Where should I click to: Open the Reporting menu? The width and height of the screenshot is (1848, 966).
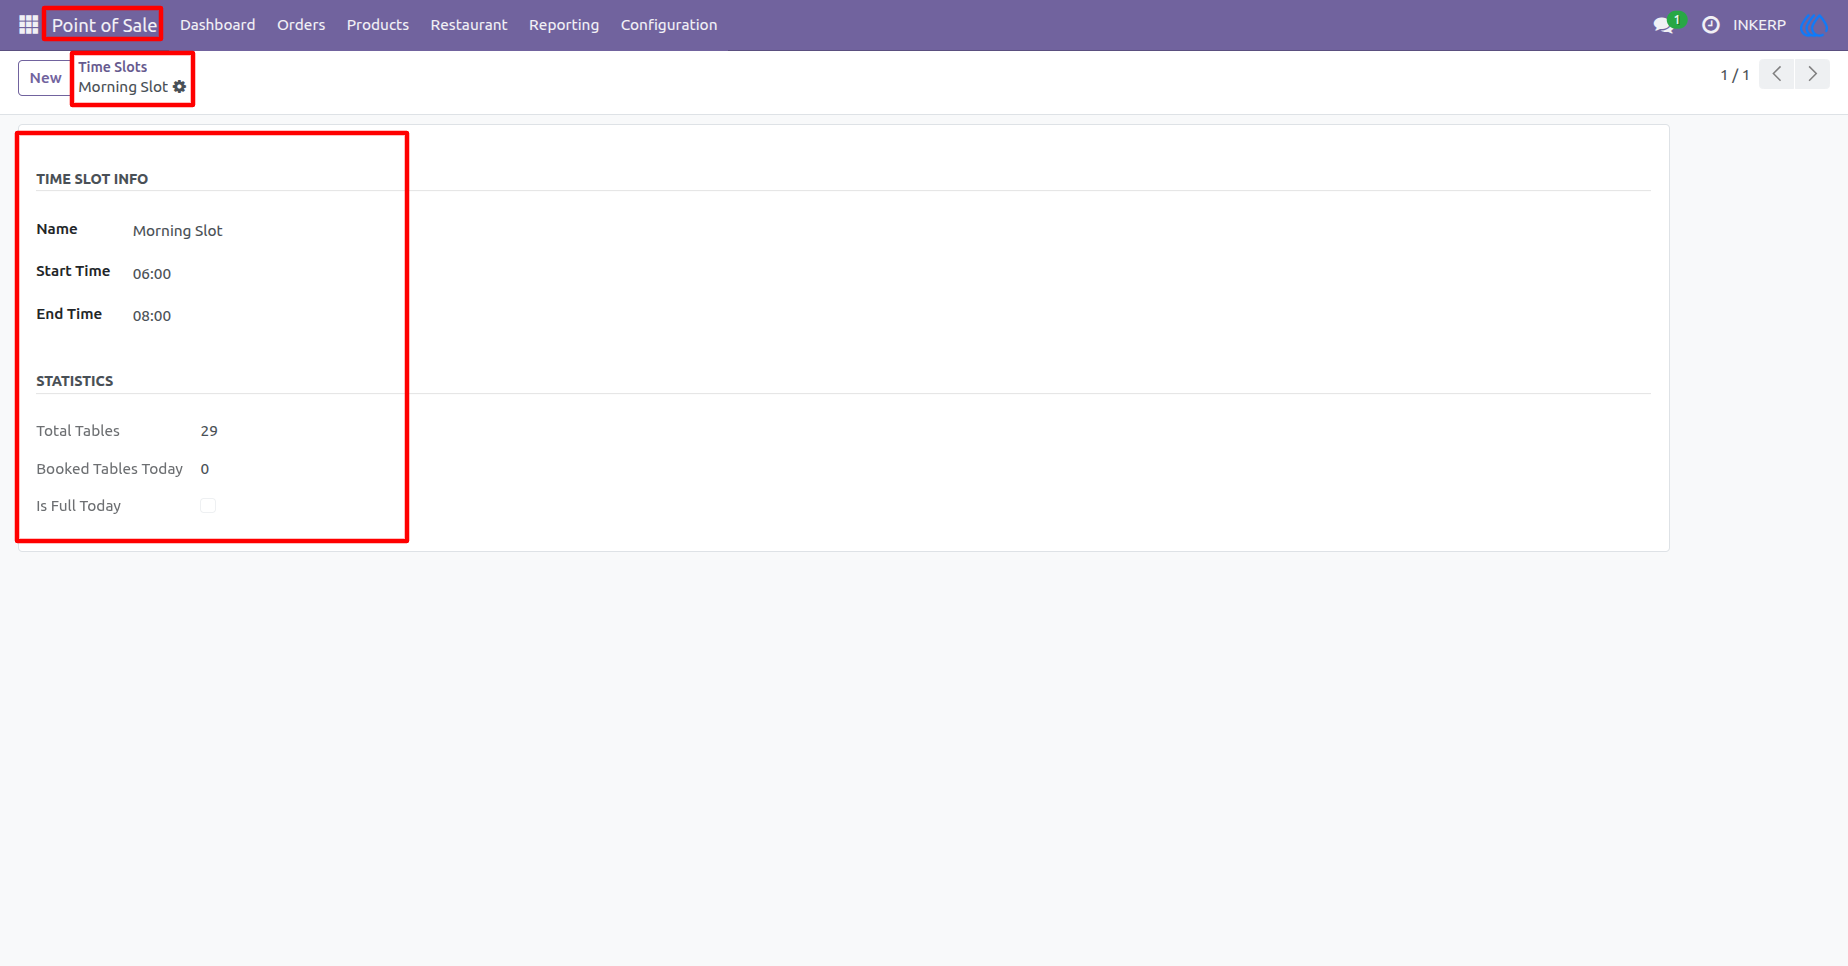pos(564,25)
